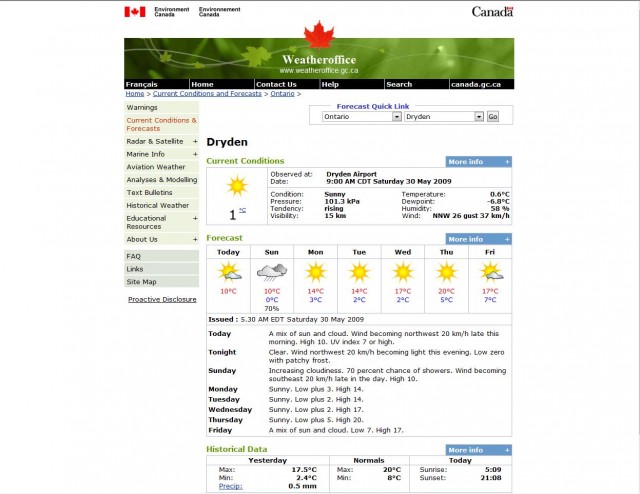Click Thursday's high of 20°C
The image size is (640, 494).
[447, 291]
